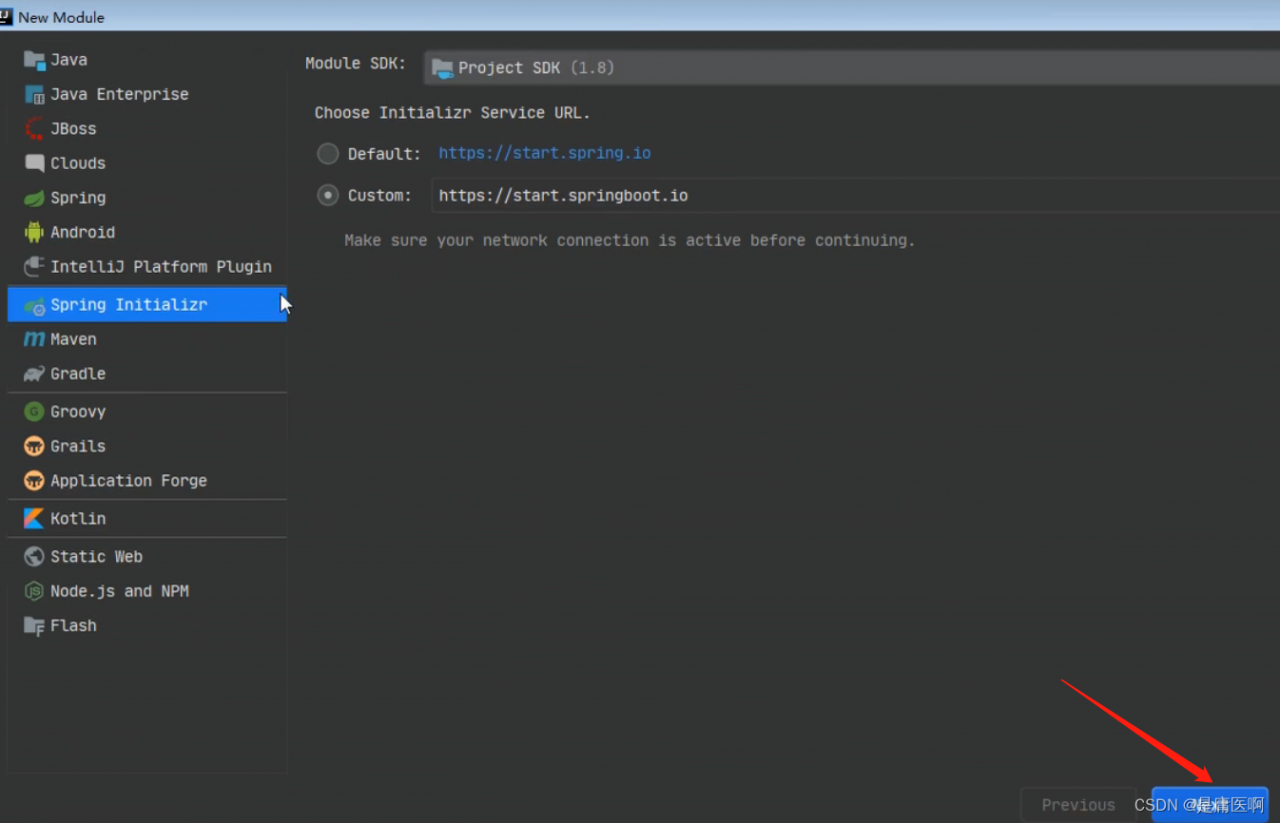This screenshot has width=1280, height=823.
Task: Click the Grails orange icon
Action: (x=34, y=446)
